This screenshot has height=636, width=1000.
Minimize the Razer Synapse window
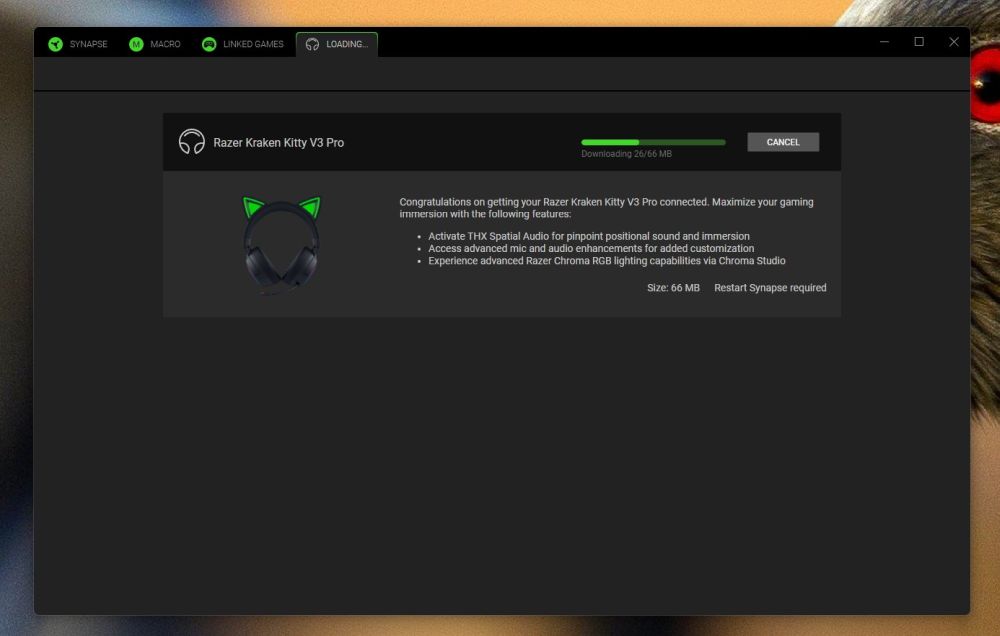tap(885, 42)
